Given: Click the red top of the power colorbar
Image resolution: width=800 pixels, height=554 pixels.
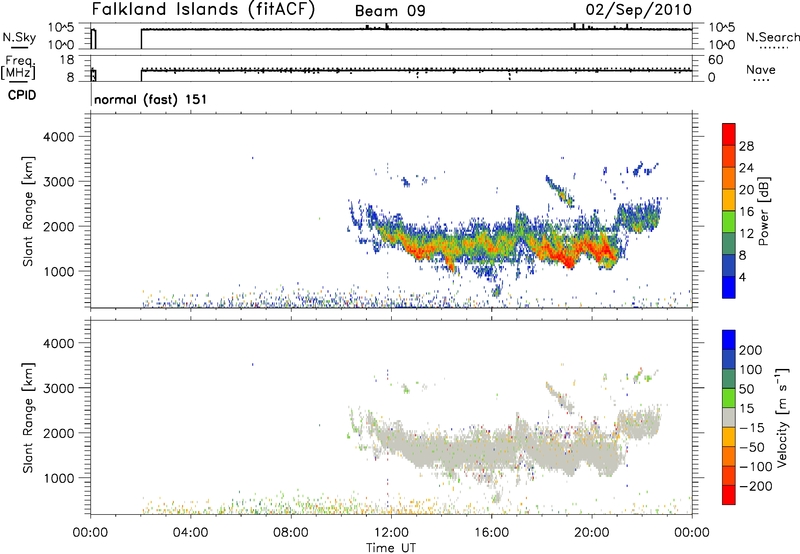Looking at the screenshot, I should coord(729,134).
